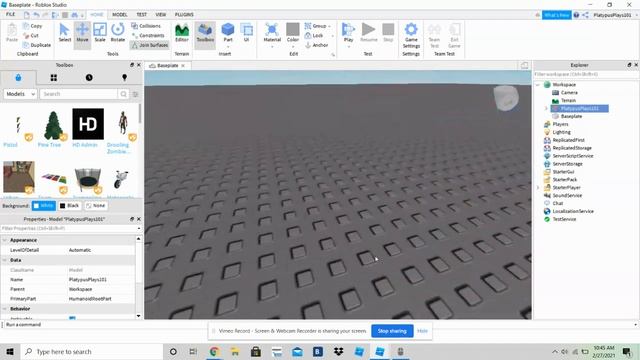Open the Terrain Editor
This screenshot has height=360, width=640.
click(182, 33)
